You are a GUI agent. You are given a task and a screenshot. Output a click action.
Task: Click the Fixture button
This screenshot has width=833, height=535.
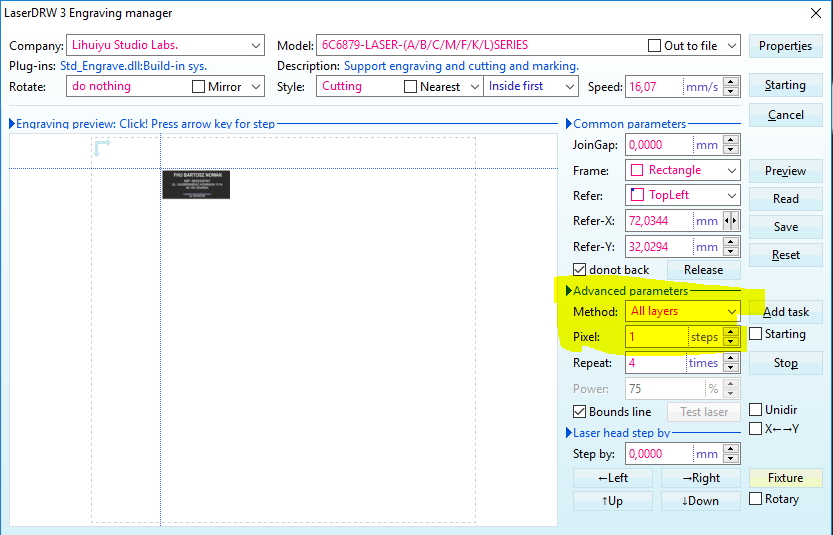(785, 478)
